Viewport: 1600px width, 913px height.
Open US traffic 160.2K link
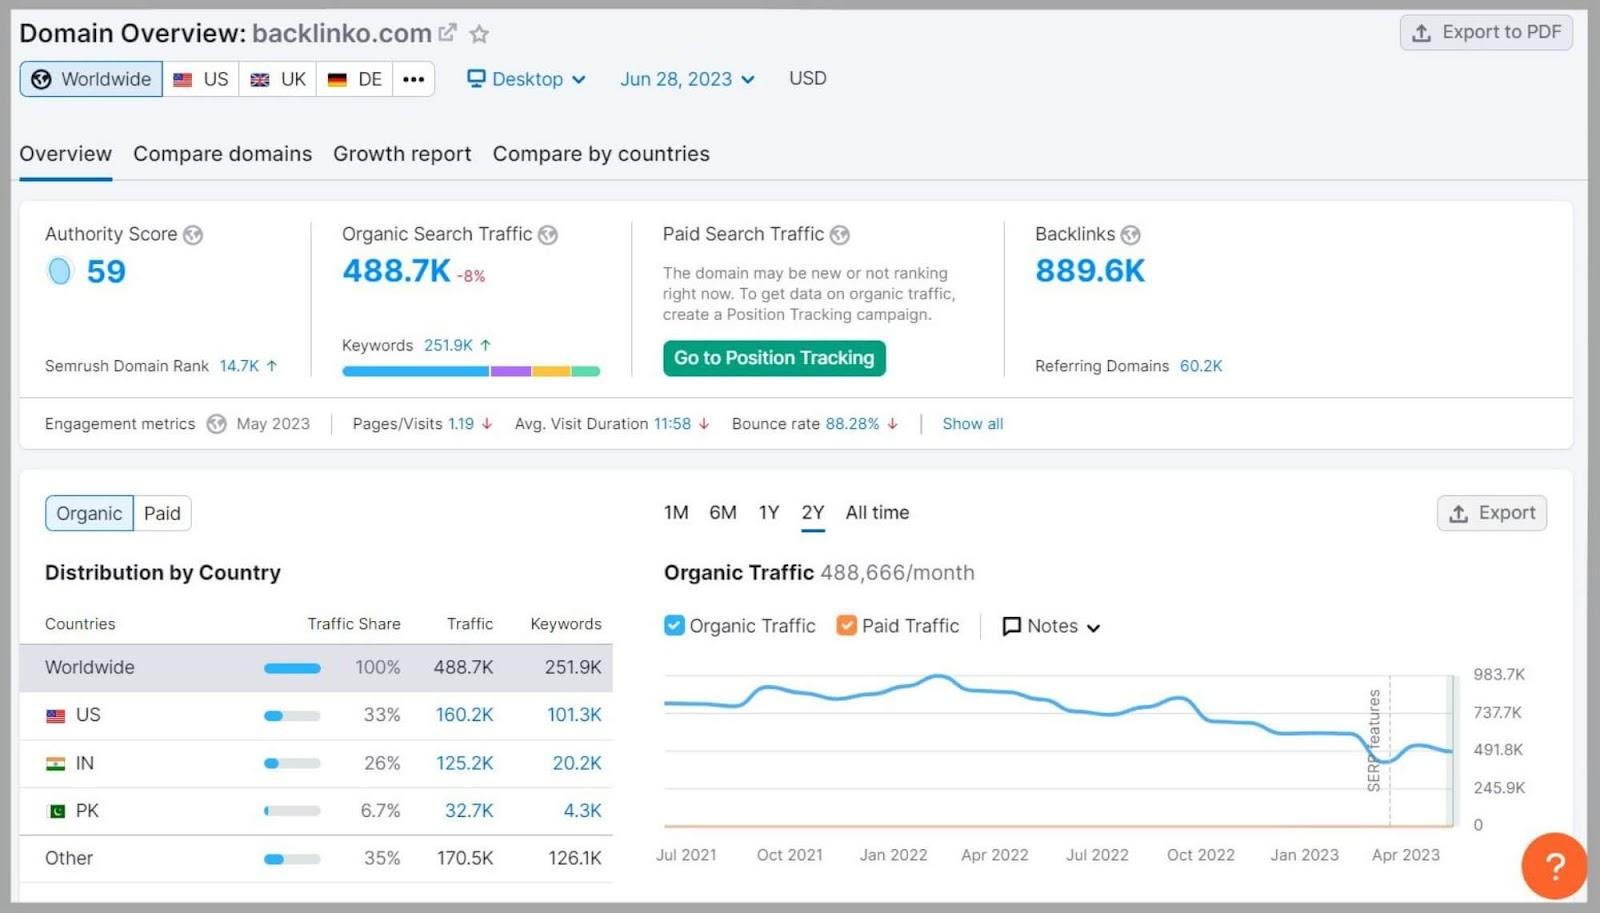tap(464, 715)
